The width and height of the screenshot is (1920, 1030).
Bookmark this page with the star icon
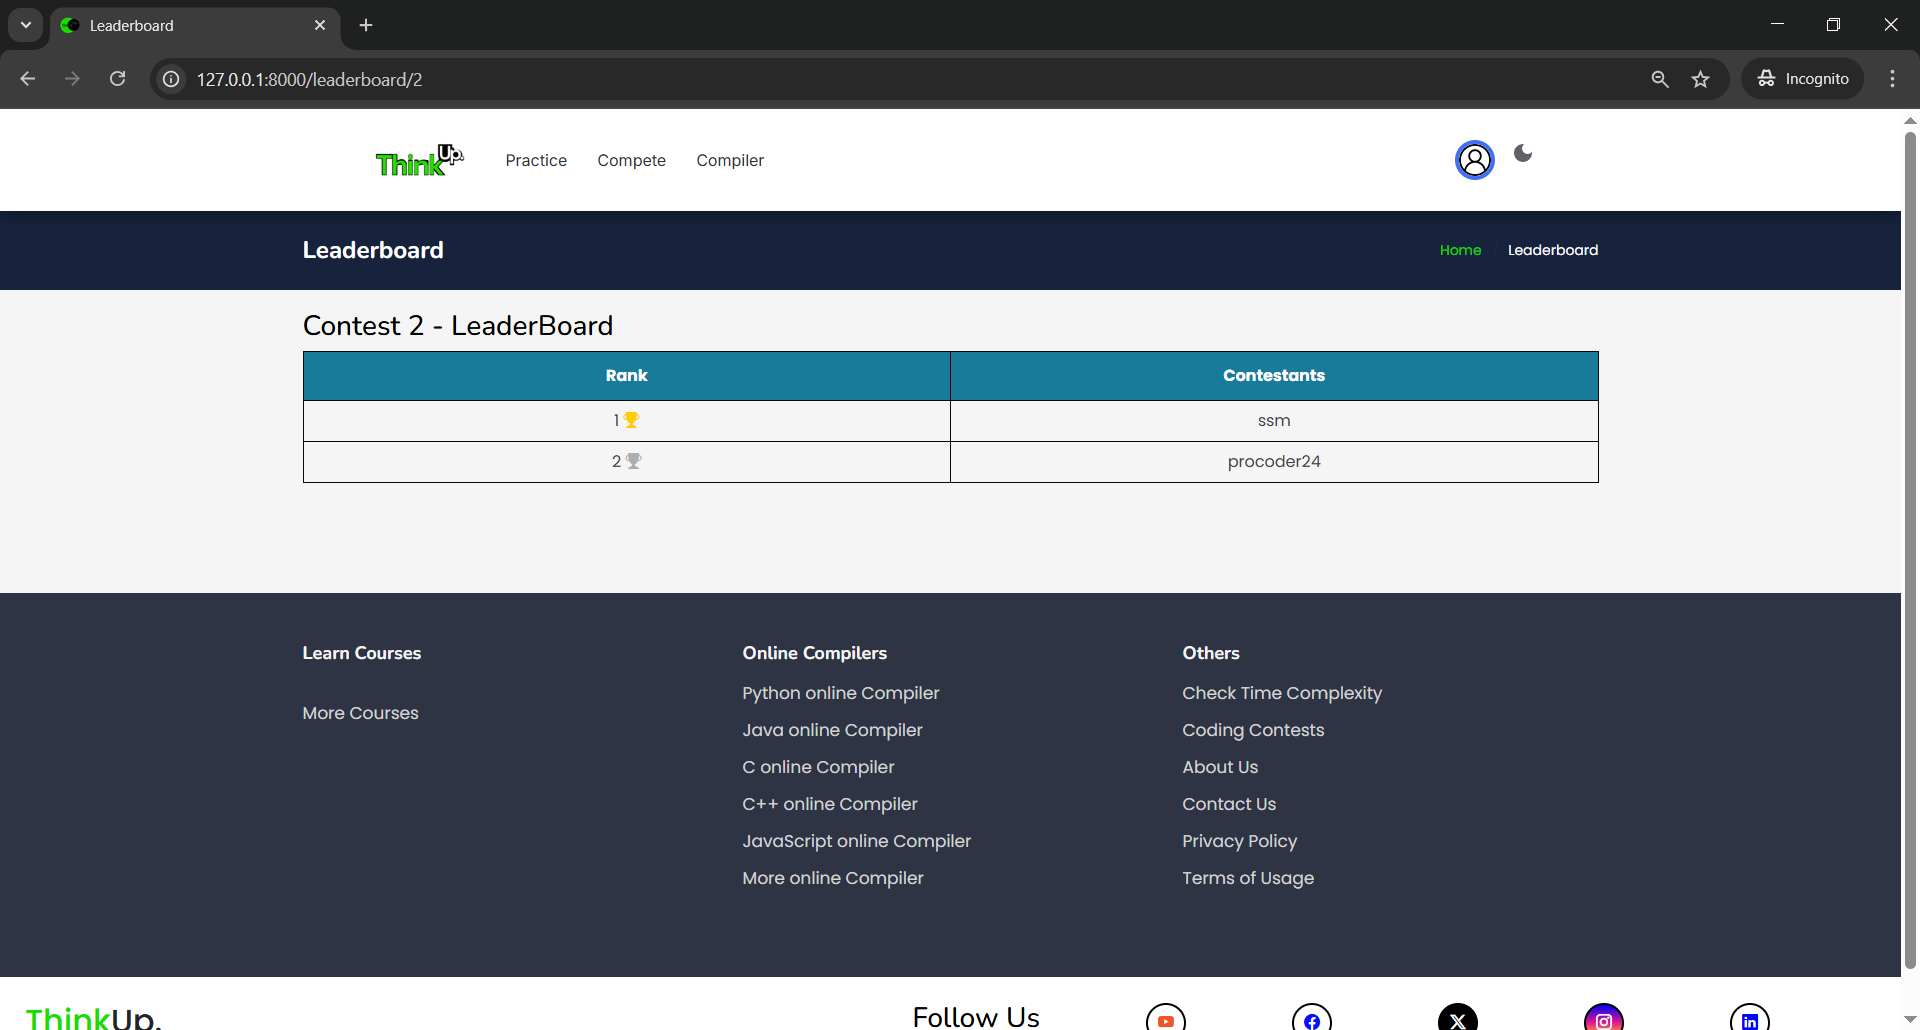coord(1700,79)
